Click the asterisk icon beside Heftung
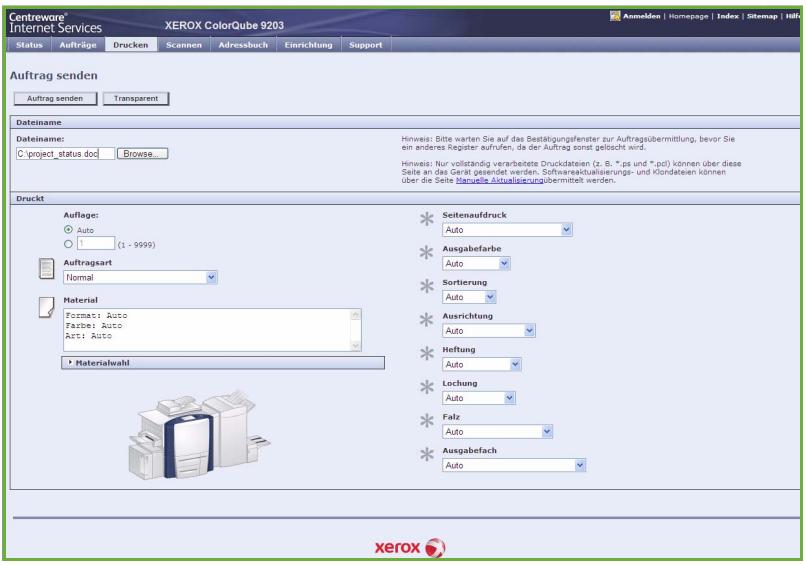The width and height of the screenshot is (806, 565). click(427, 353)
